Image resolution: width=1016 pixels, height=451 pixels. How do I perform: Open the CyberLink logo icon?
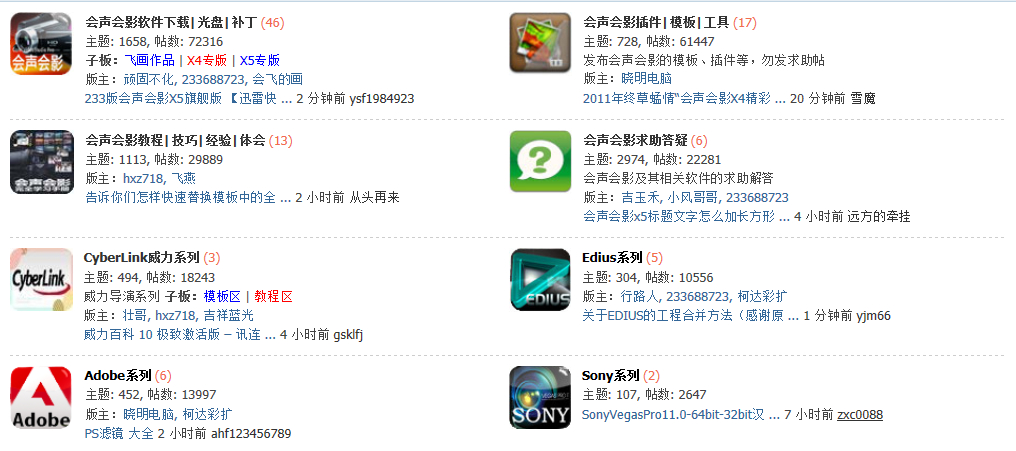pyautogui.click(x=41, y=279)
